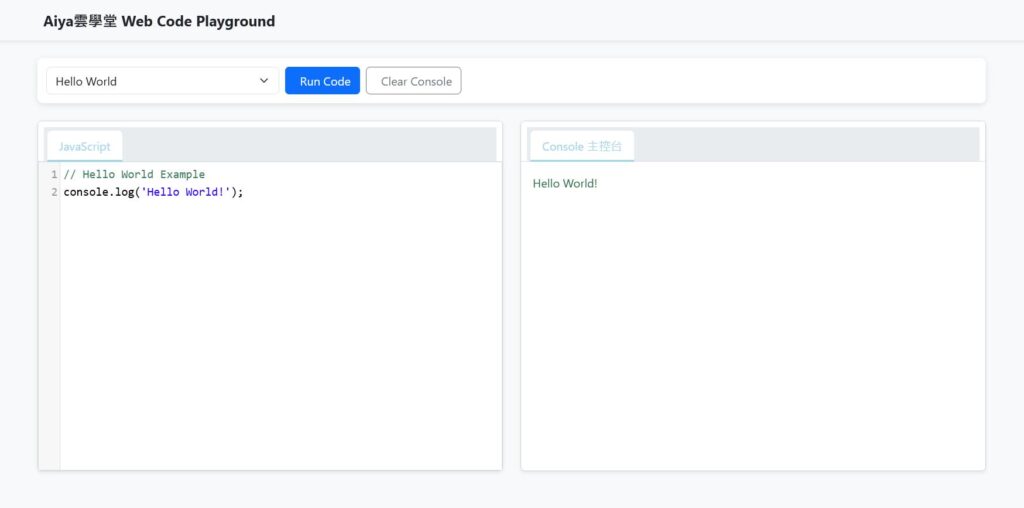The width and height of the screenshot is (1024, 508).
Task: Click the word console in line 2
Action: click(x=85, y=192)
